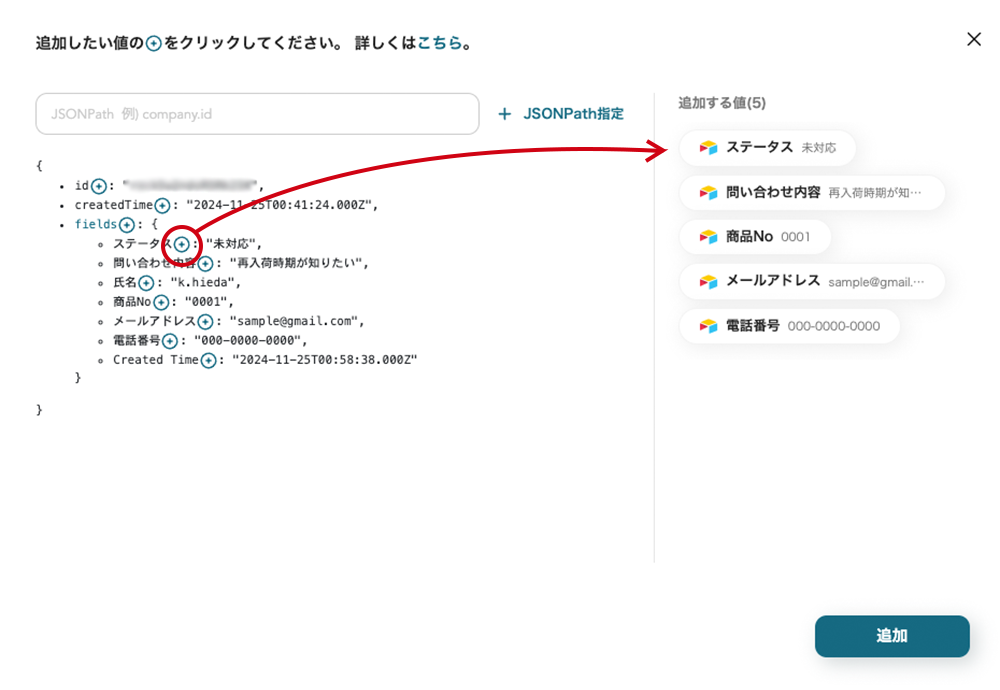
Task: Select the 問い合わせ内容 chip in added values
Action: pos(811,192)
